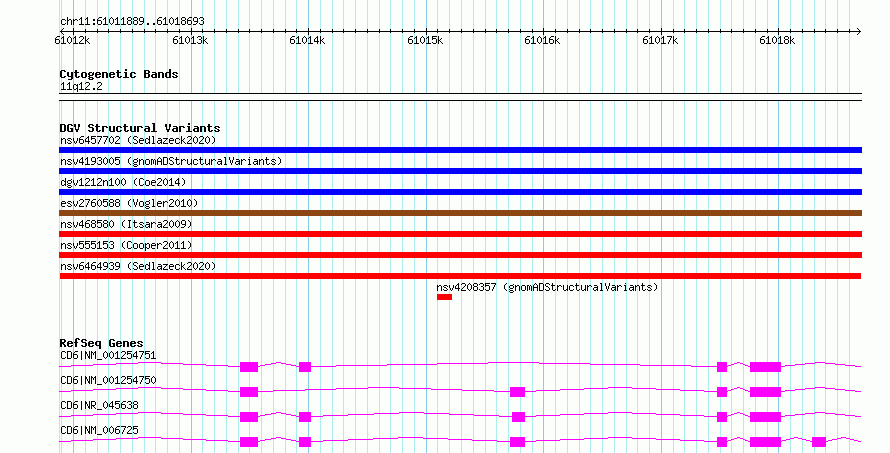The width and height of the screenshot is (890, 453).
Task: Click NM_001254750 wide exon near 61018k
Action: tap(765, 392)
